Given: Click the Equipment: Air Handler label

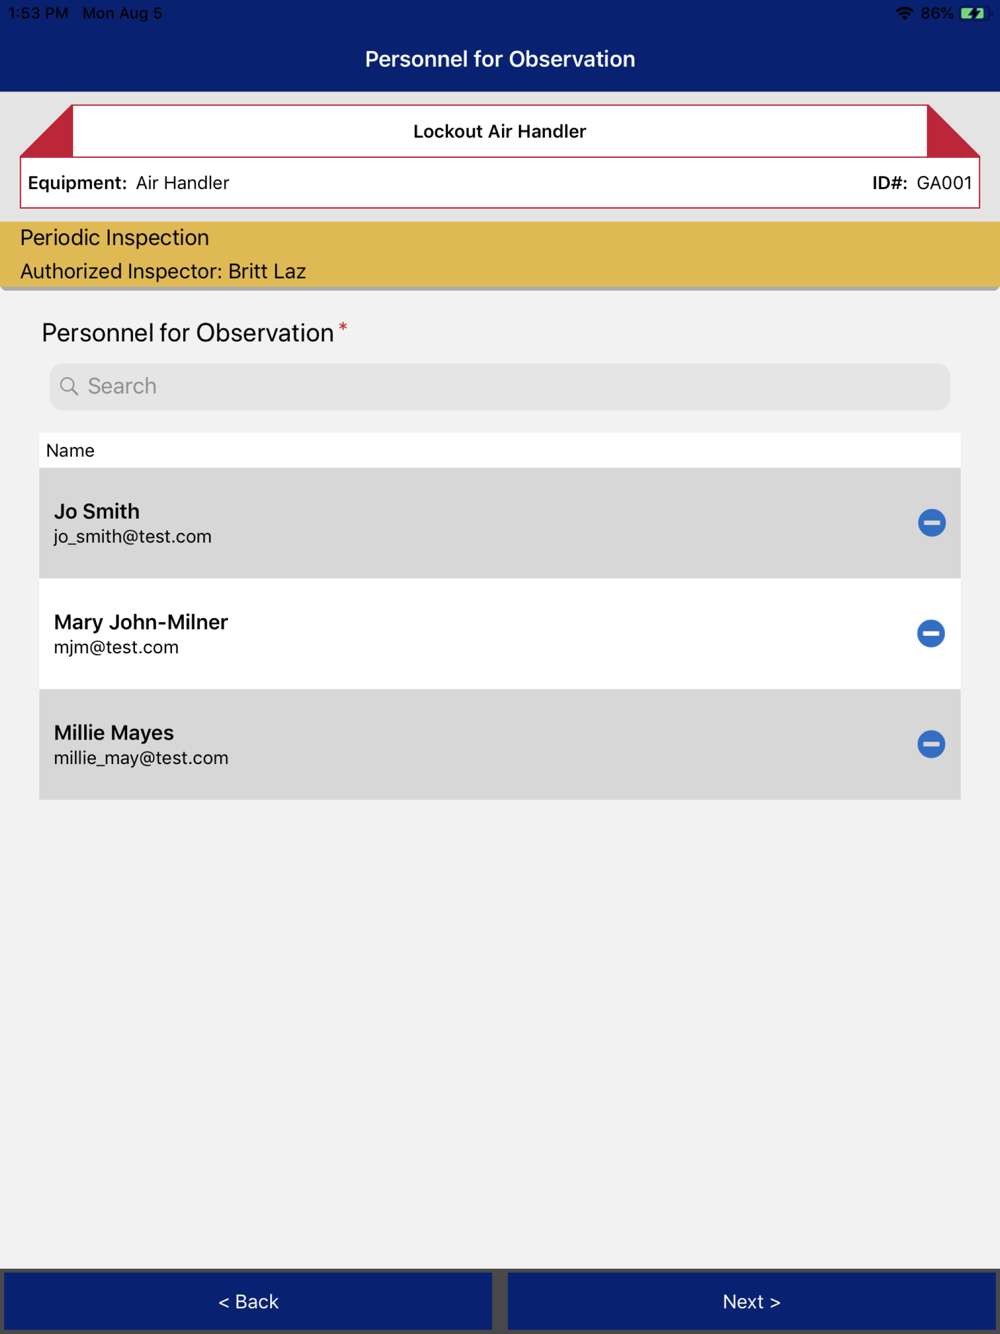Looking at the screenshot, I should coord(129,183).
